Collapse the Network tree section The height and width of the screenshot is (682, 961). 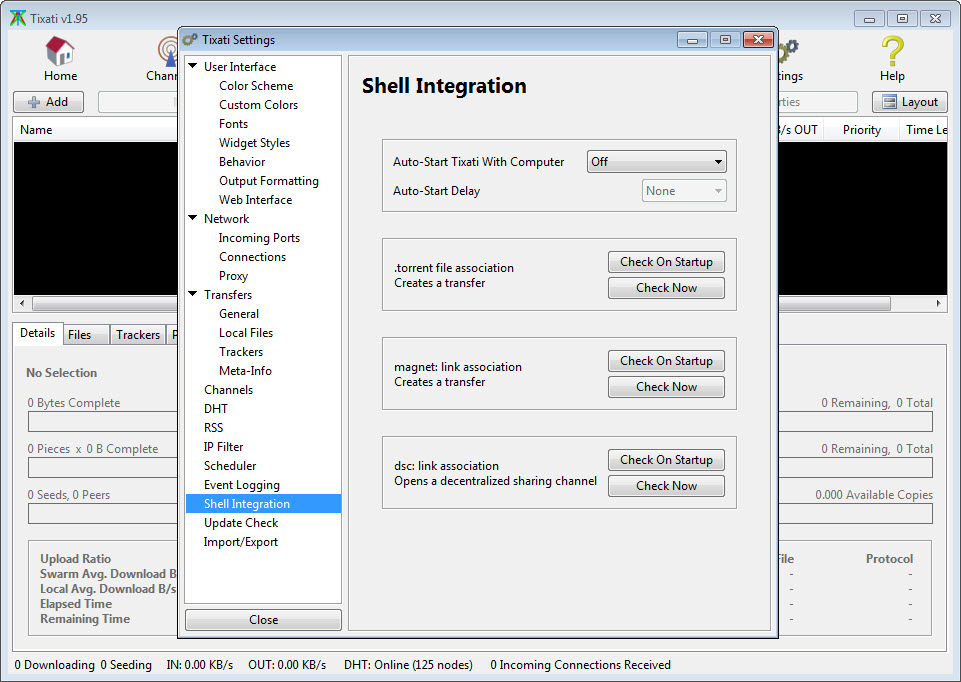pyautogui.click(x=193, y=218)
